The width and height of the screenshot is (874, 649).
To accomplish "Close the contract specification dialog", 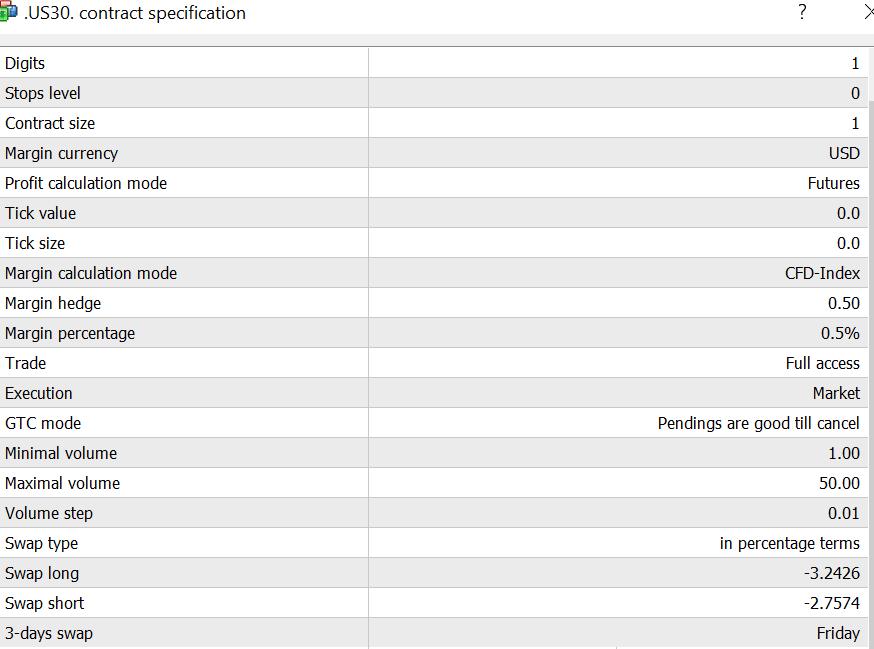I will click(868, 12).
